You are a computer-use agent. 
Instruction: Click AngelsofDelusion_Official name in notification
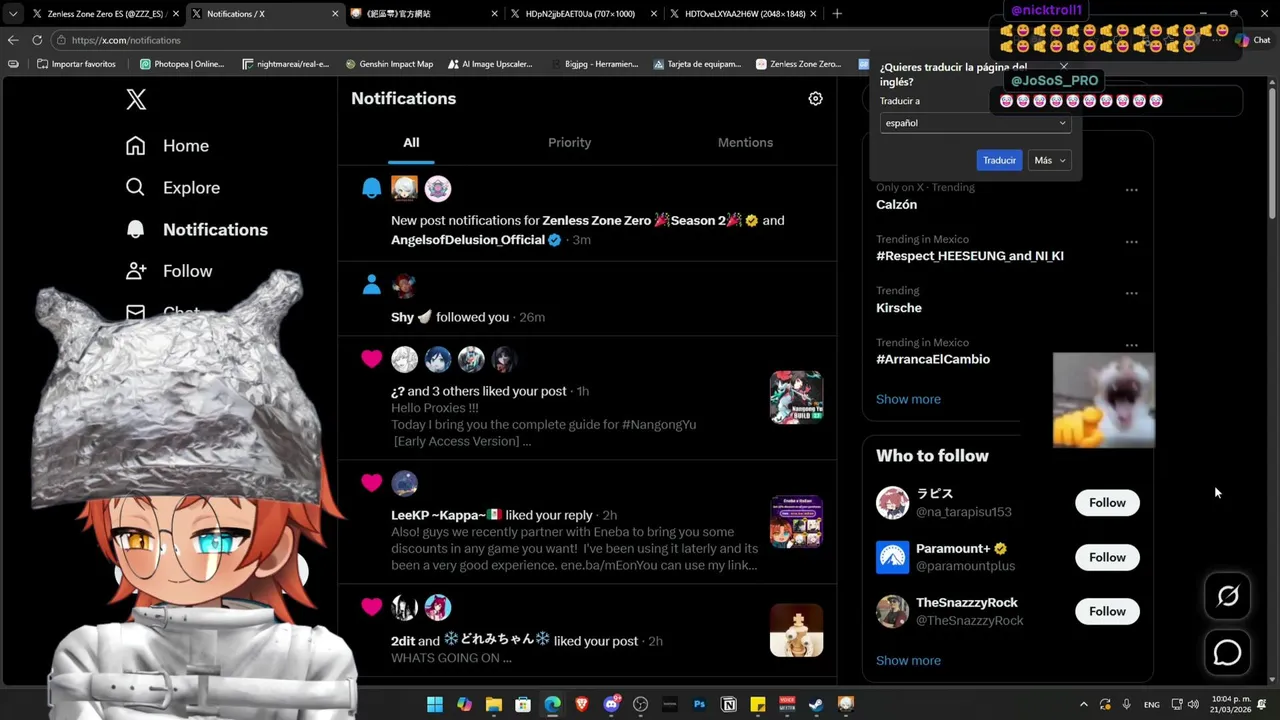point(468,240)
